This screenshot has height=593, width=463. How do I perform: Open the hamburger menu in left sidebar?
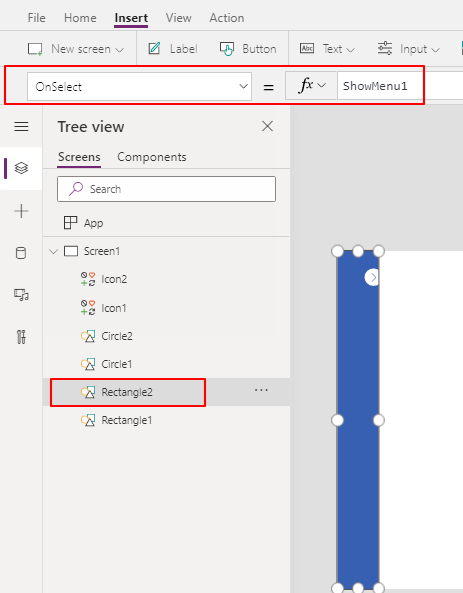coord(21,126)
